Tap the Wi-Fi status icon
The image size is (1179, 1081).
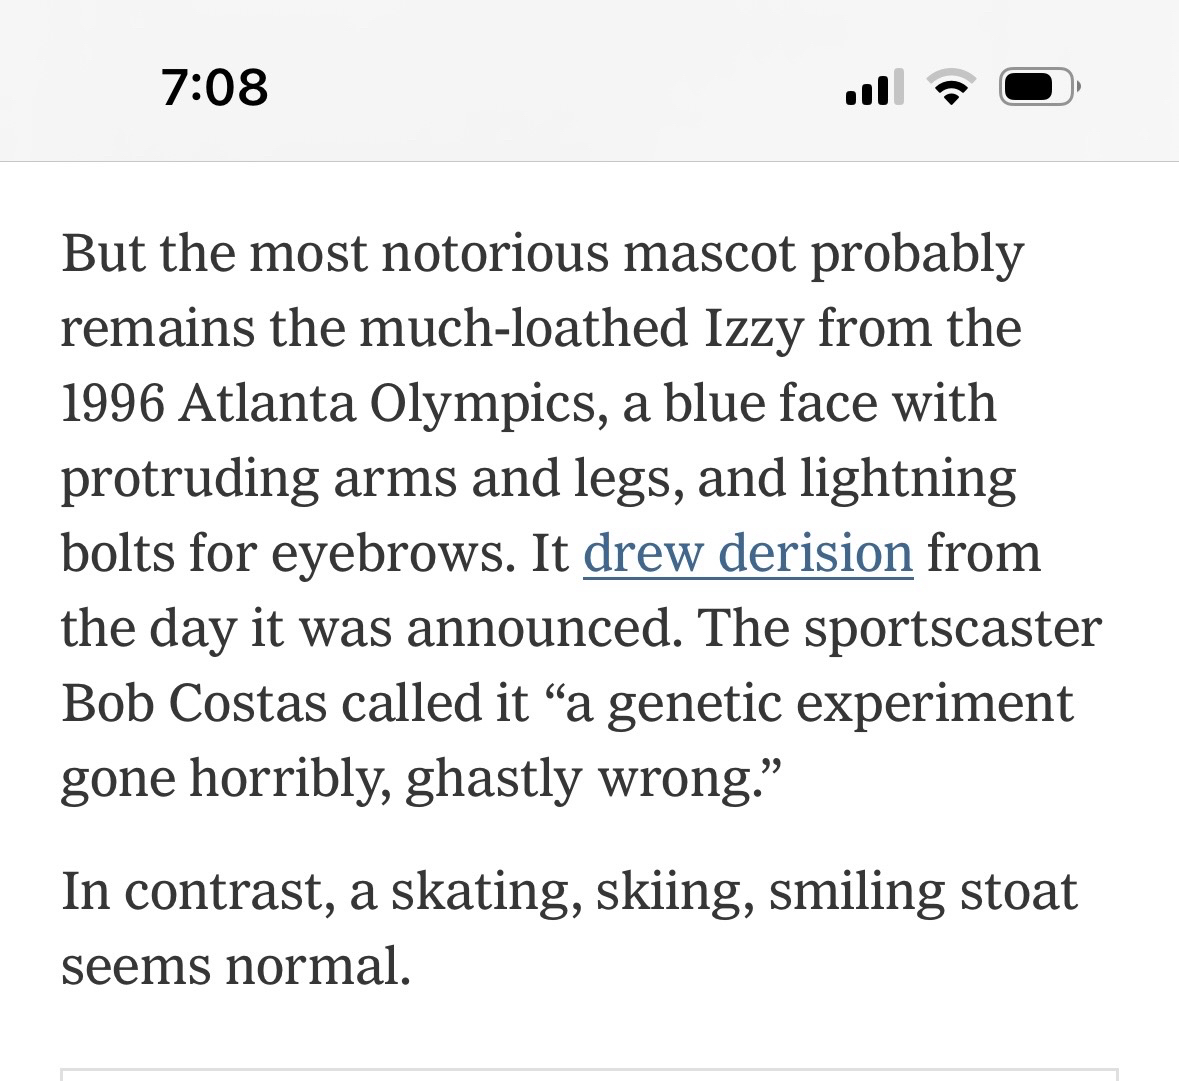(x=952, y=88)
